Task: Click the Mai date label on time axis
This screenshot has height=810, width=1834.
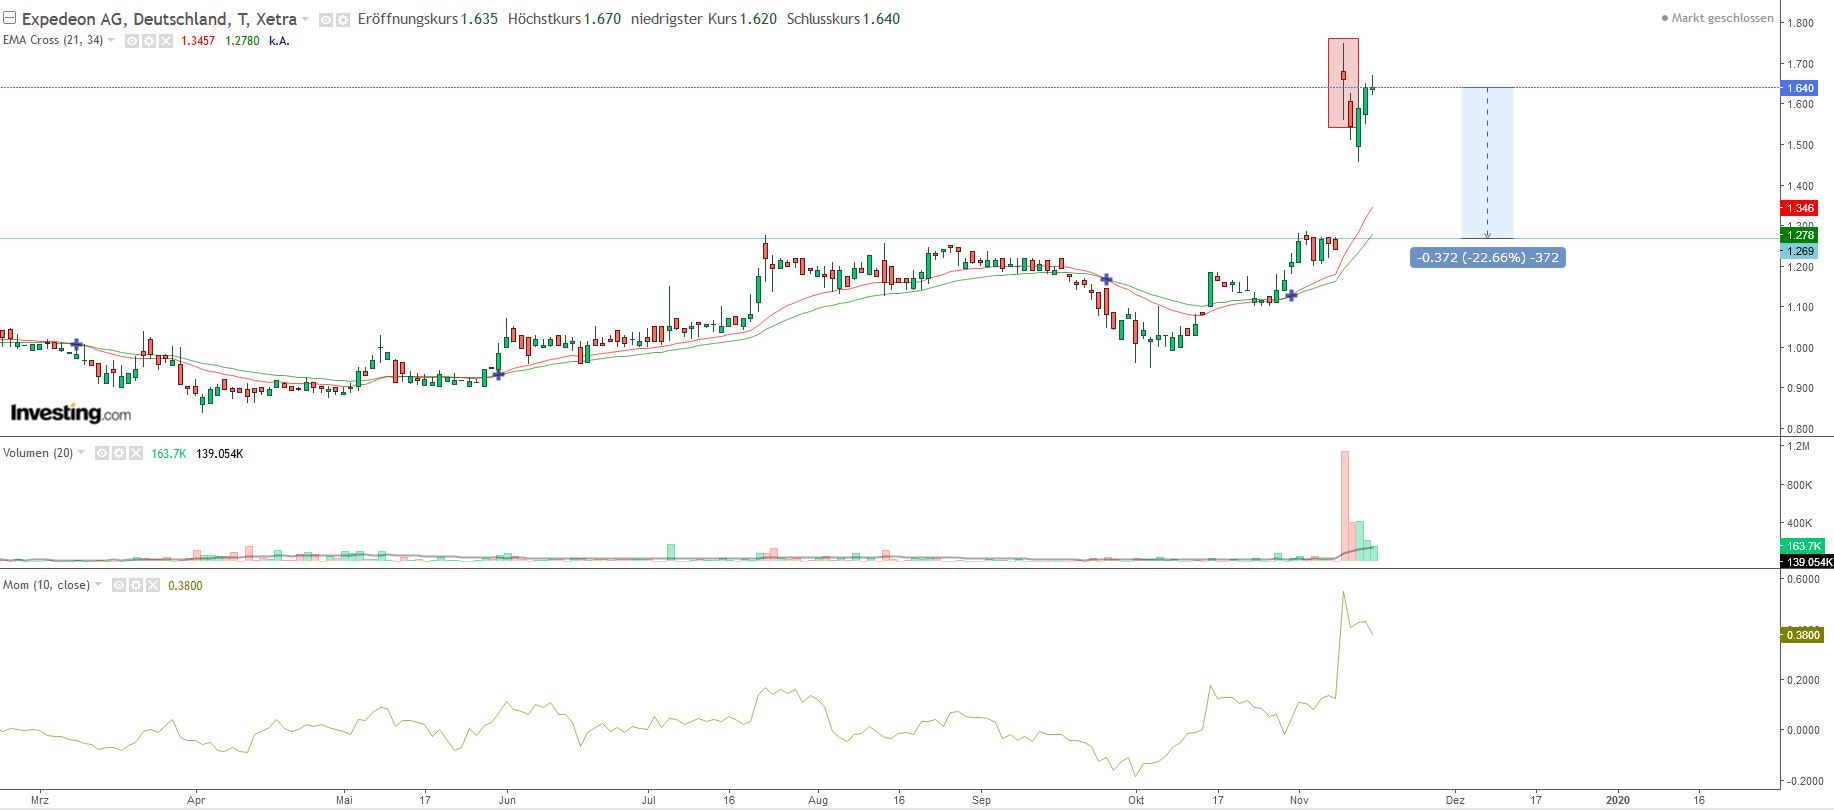Action: pos(345,800)
